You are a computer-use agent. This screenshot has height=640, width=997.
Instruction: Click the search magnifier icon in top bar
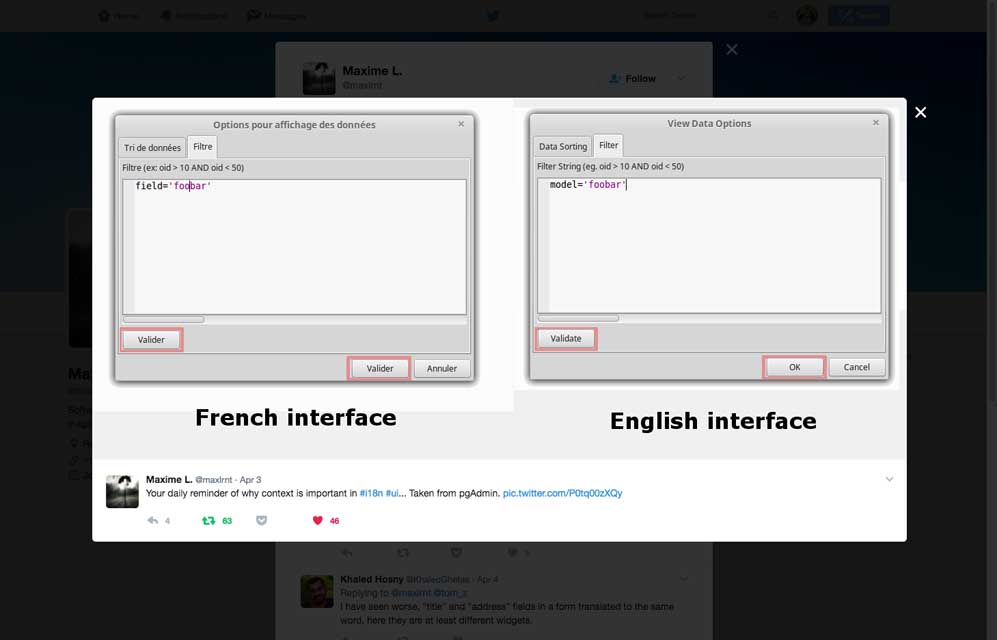pos(773,16)
